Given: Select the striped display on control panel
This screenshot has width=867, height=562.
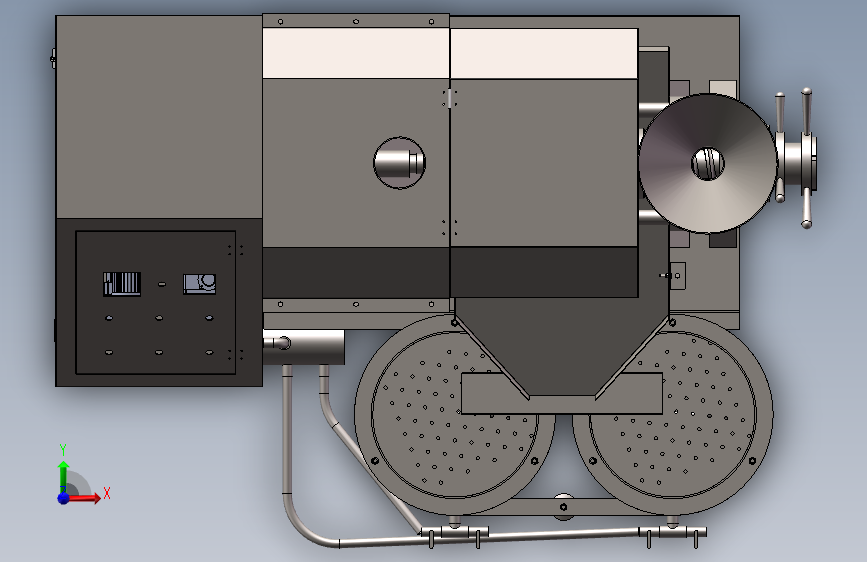Looking at the screenshot, I should (122, 284).
